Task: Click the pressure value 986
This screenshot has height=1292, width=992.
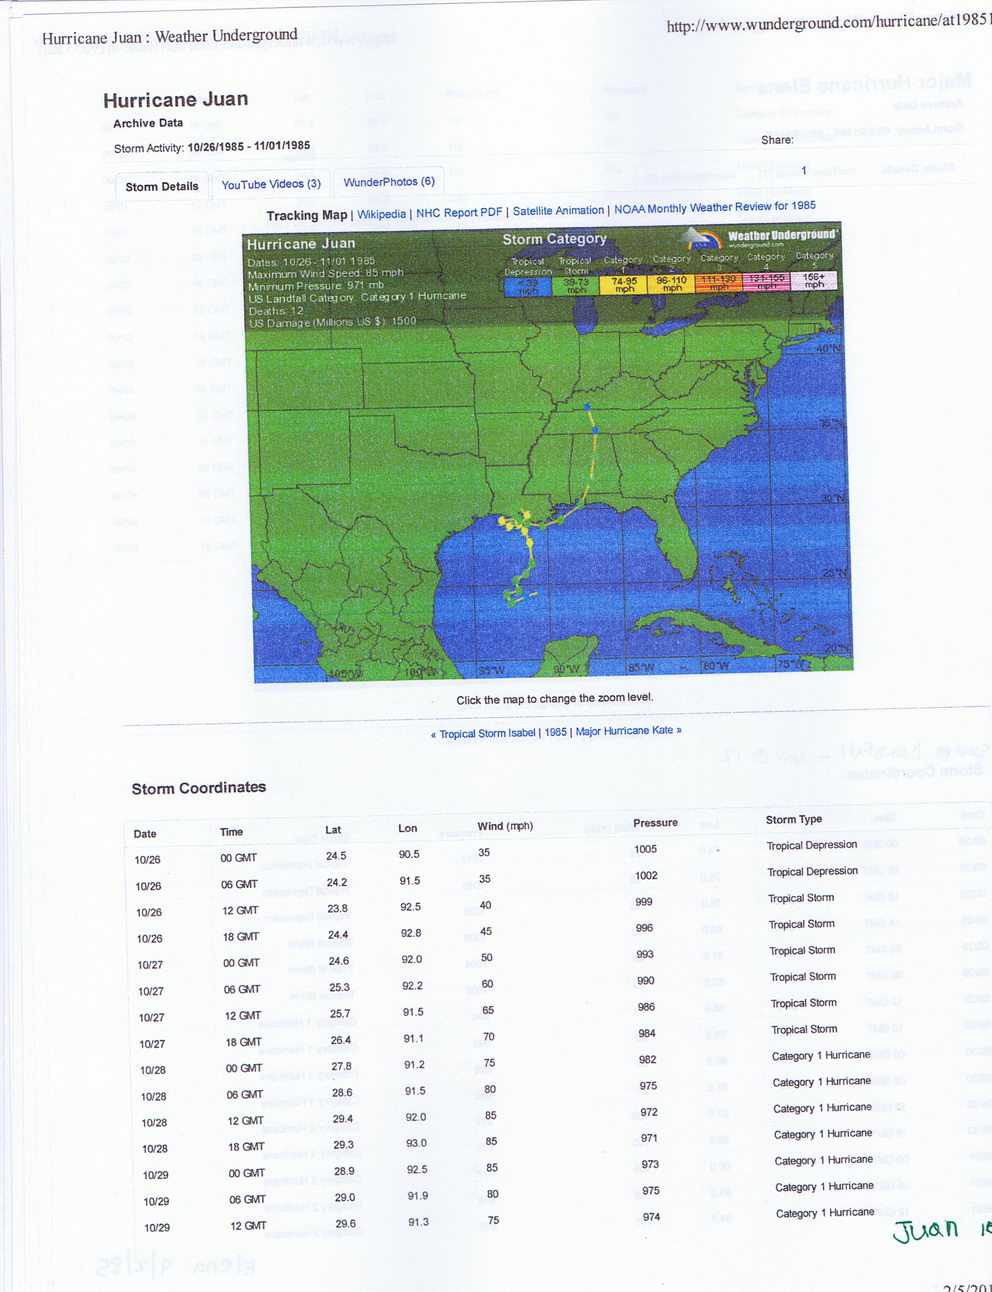Action: 647,1007
